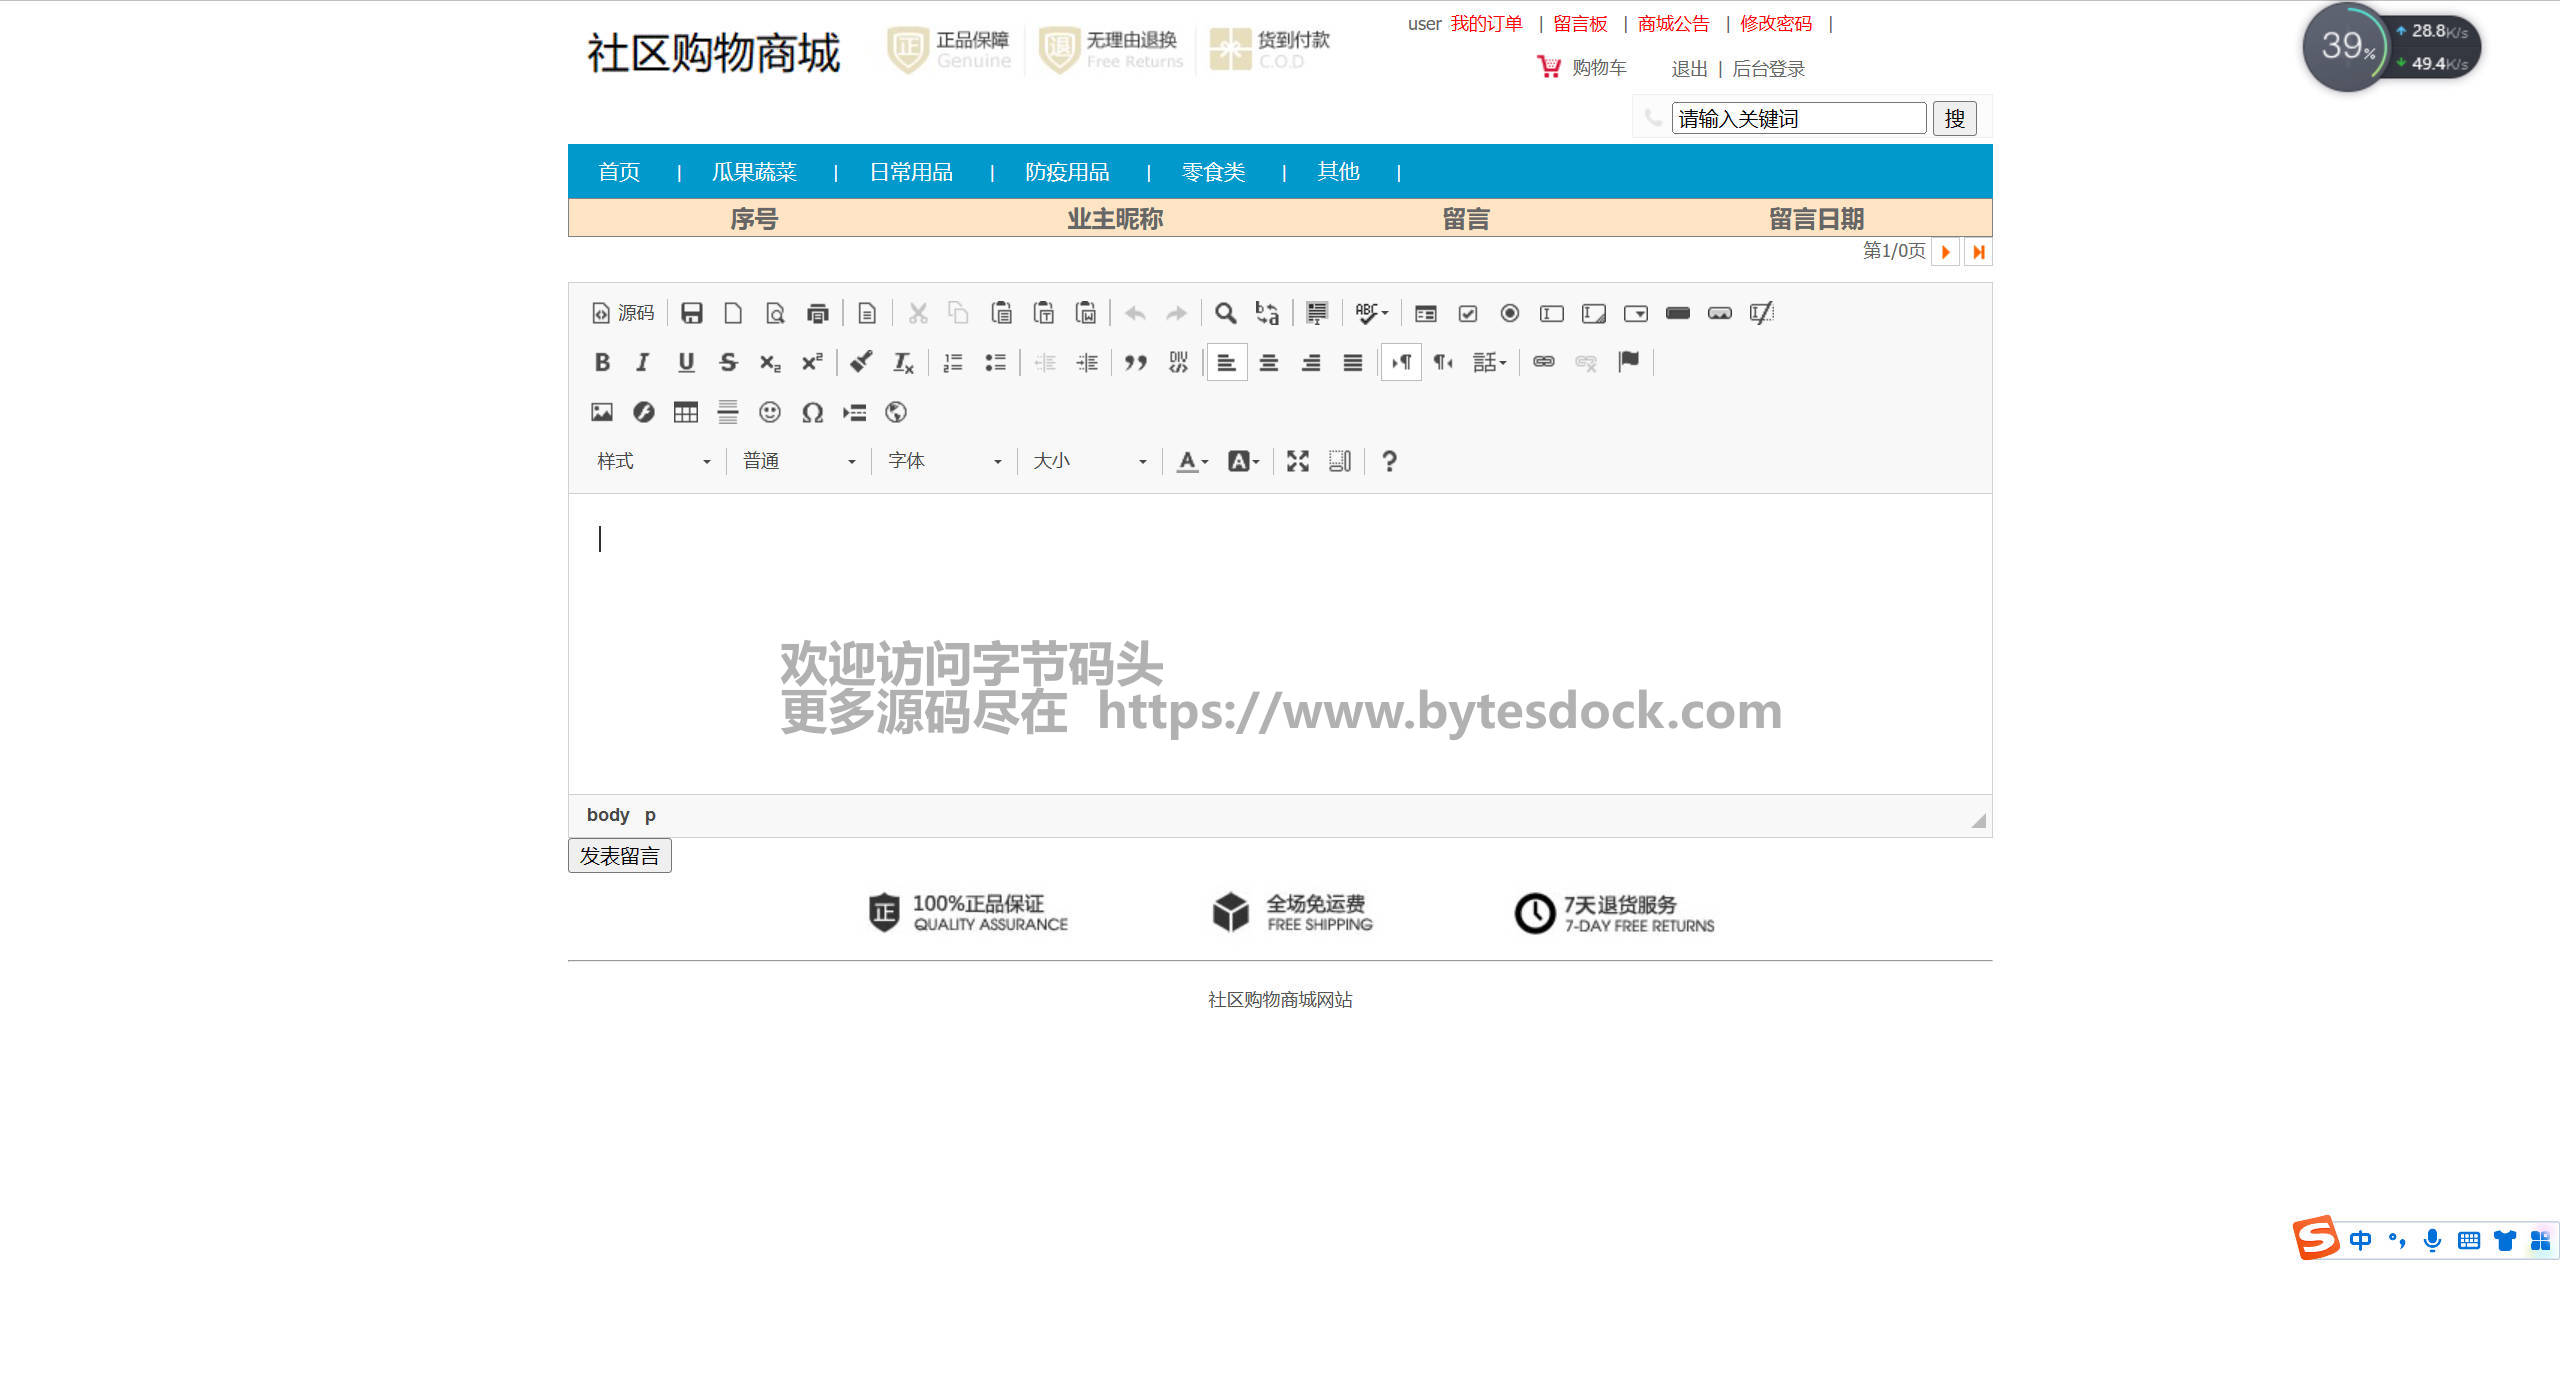The image size is (2560, 1374).
Task: Insert special character Omega icon
Action: [812, 412]
